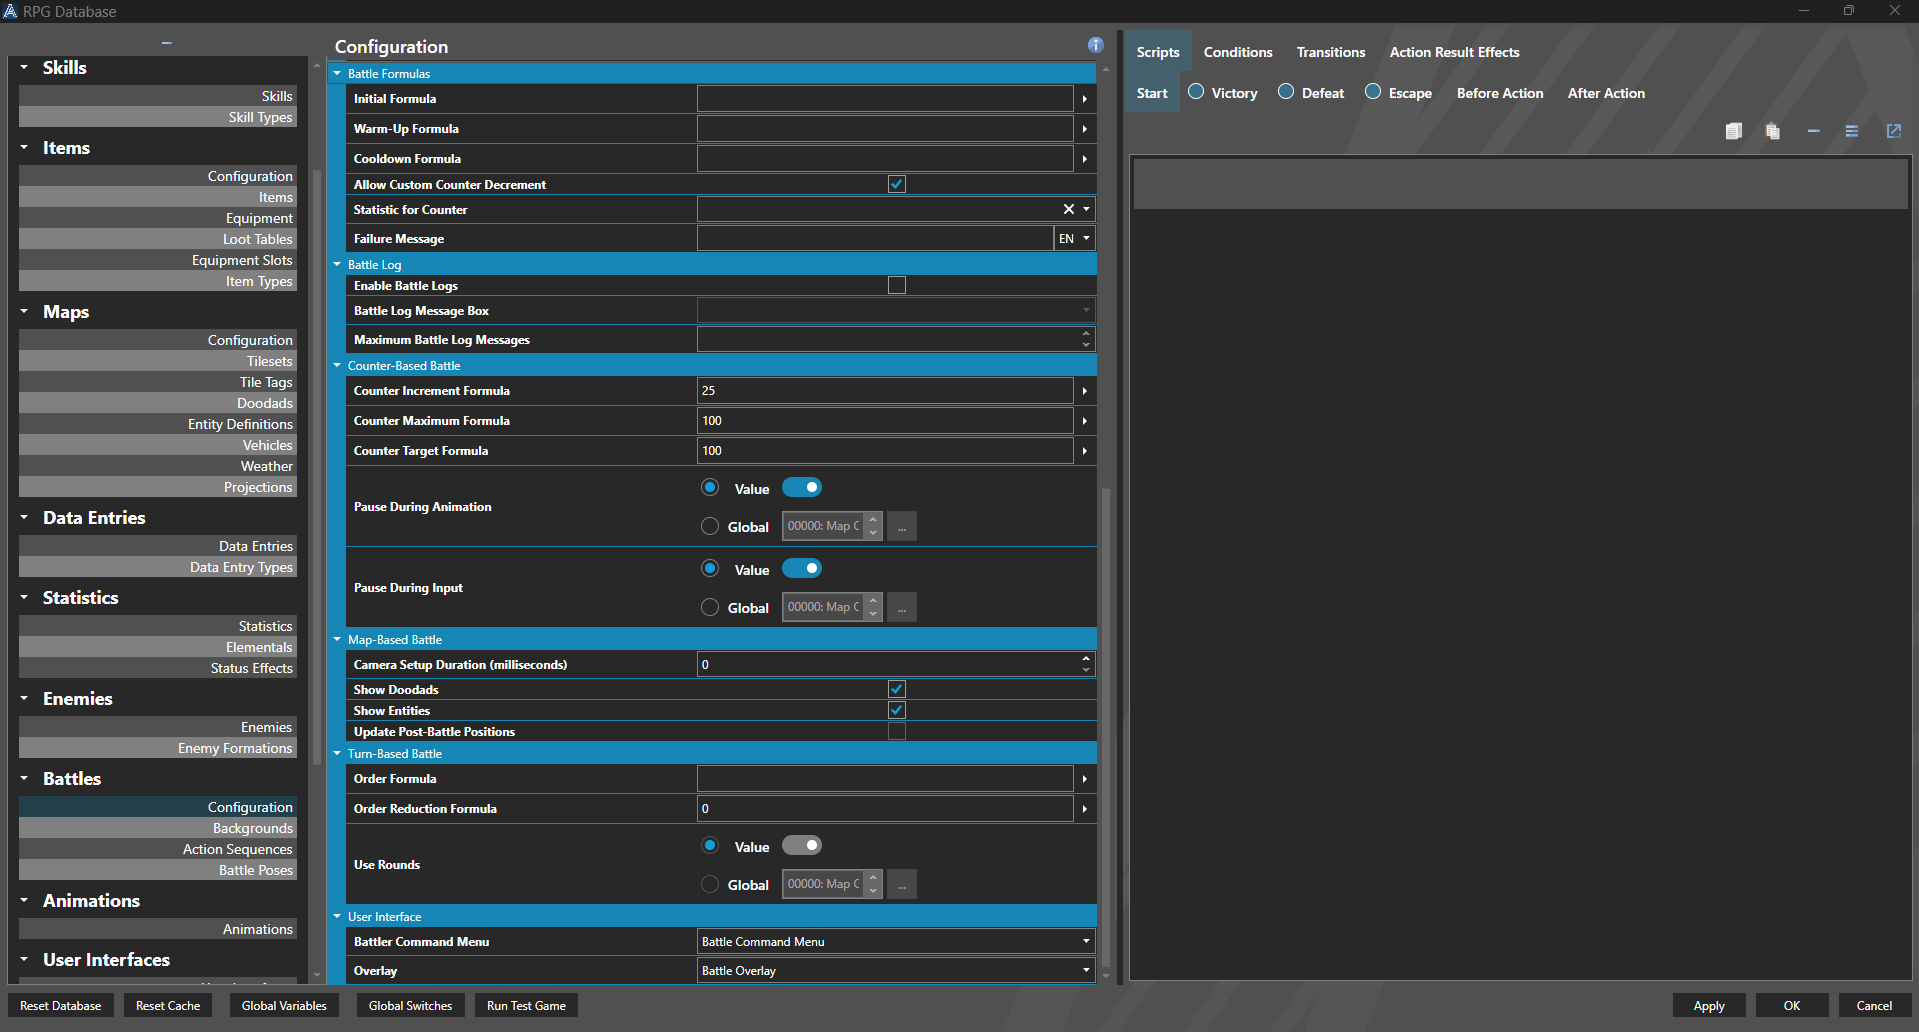Switch to the Action Result Effects tab
The width and height of the screenshot is (1919, 1032).
1453,51
